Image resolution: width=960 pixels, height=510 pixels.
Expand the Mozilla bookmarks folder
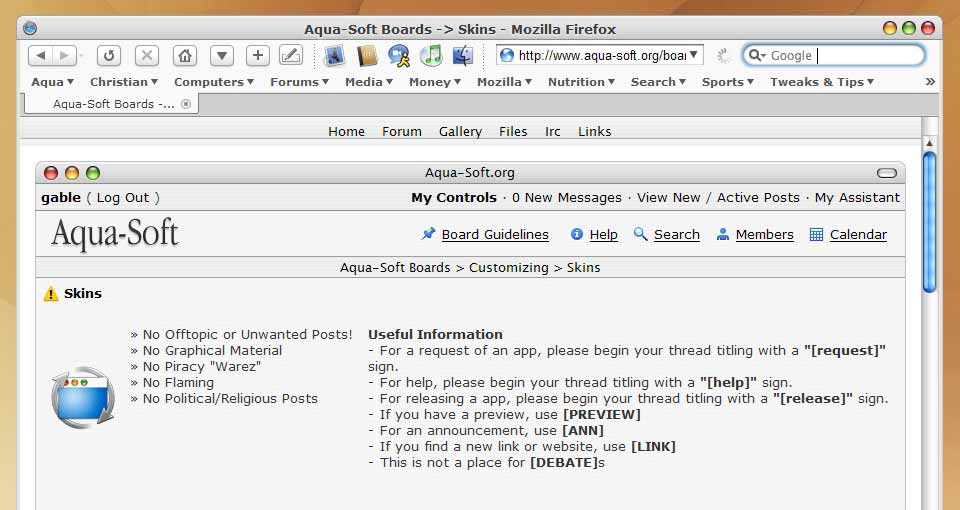[x=504, y=82]
